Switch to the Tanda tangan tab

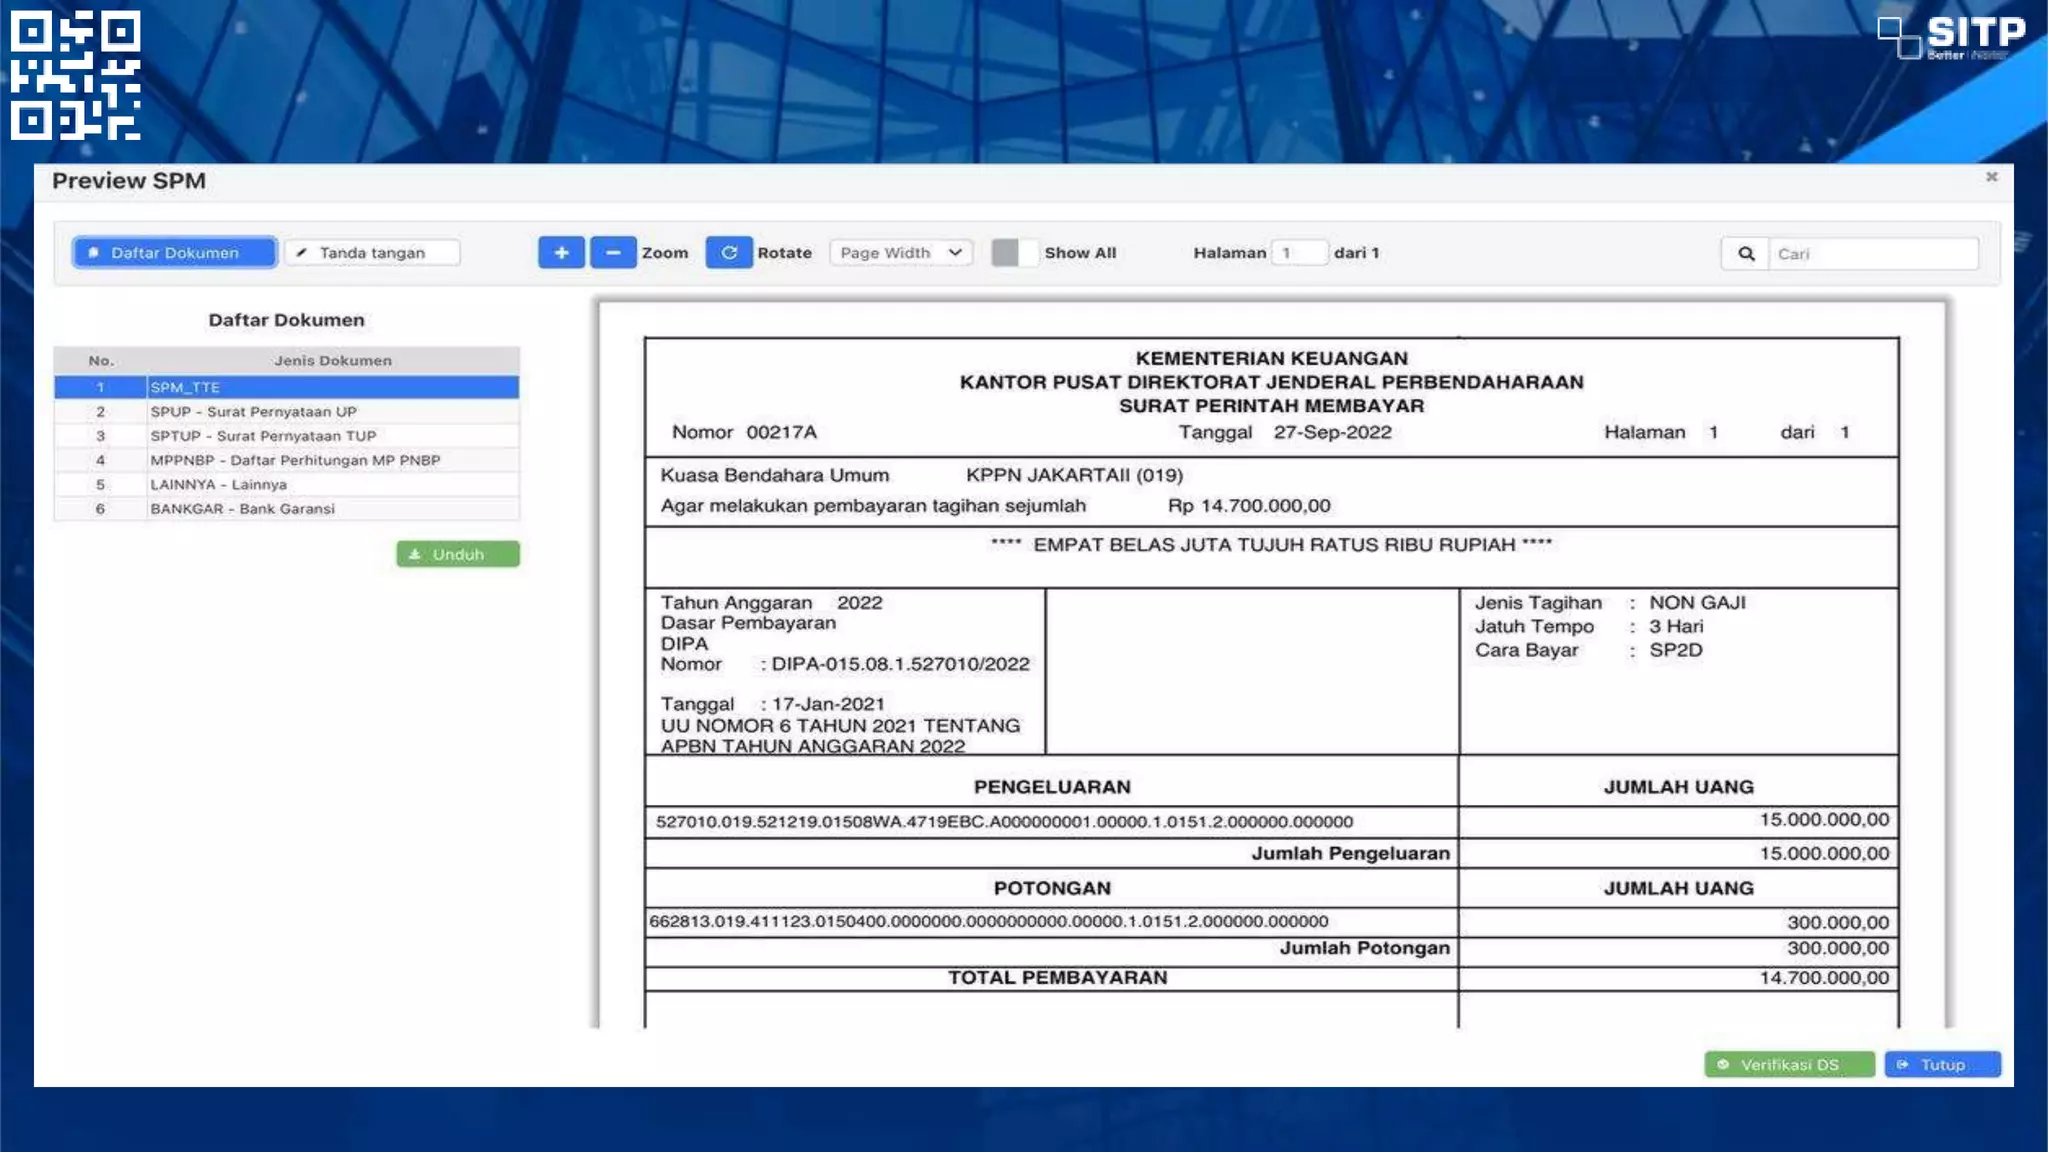(x=372, y=253)
